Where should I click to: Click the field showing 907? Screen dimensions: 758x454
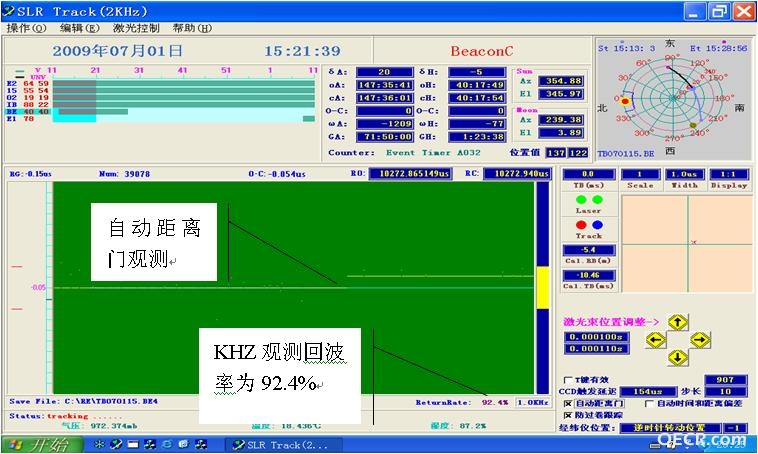726,380
